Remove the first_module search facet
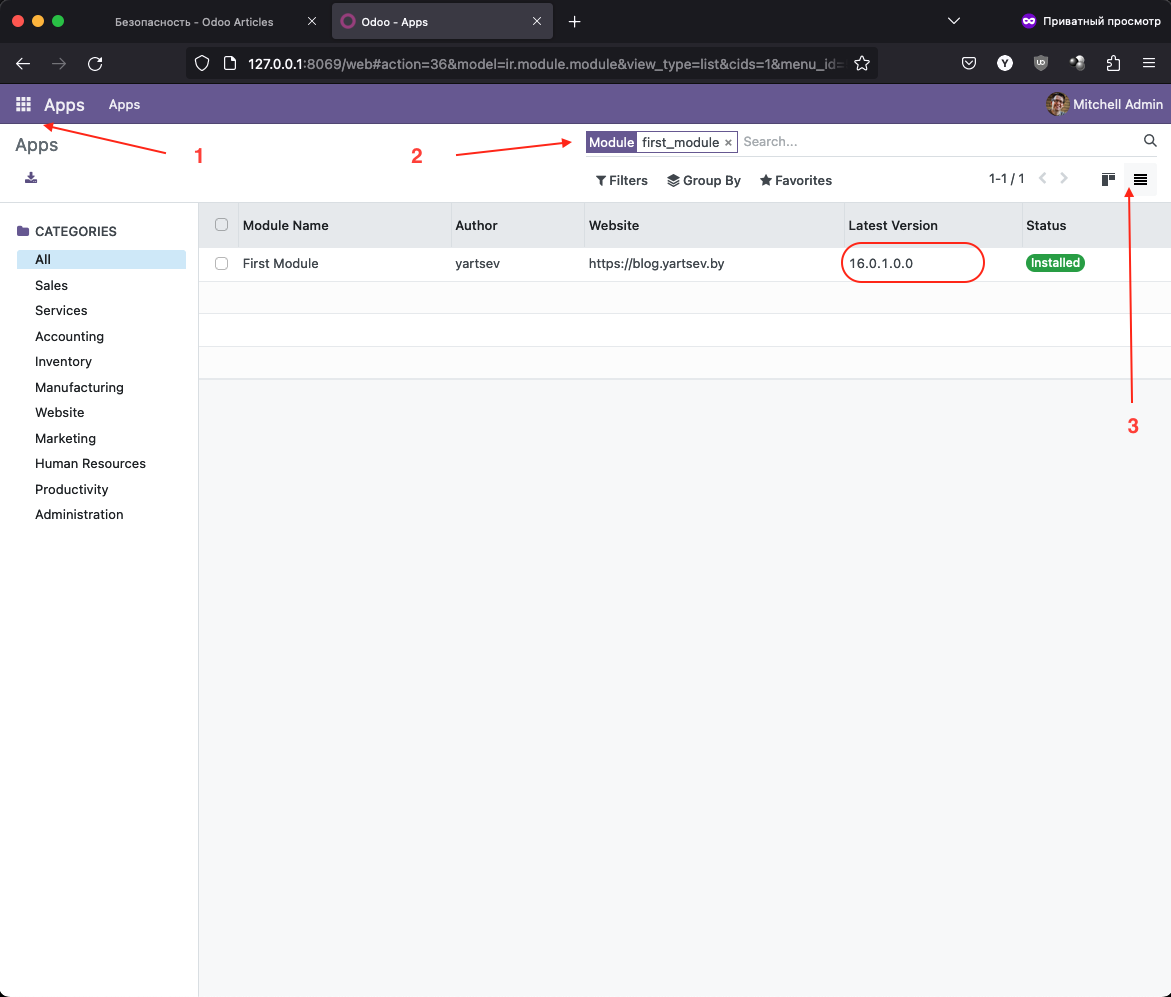Viewport: 1171px width, 997px height. coord(728,143)
